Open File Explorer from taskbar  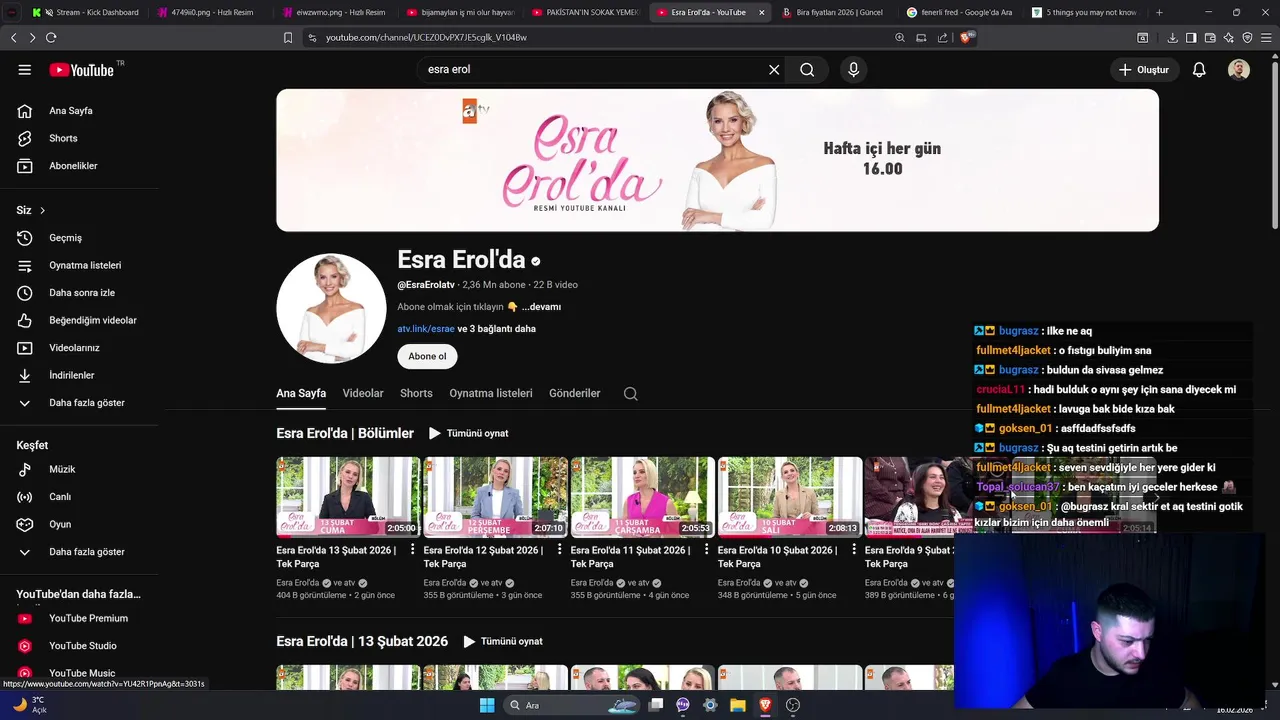click(738, 705)
